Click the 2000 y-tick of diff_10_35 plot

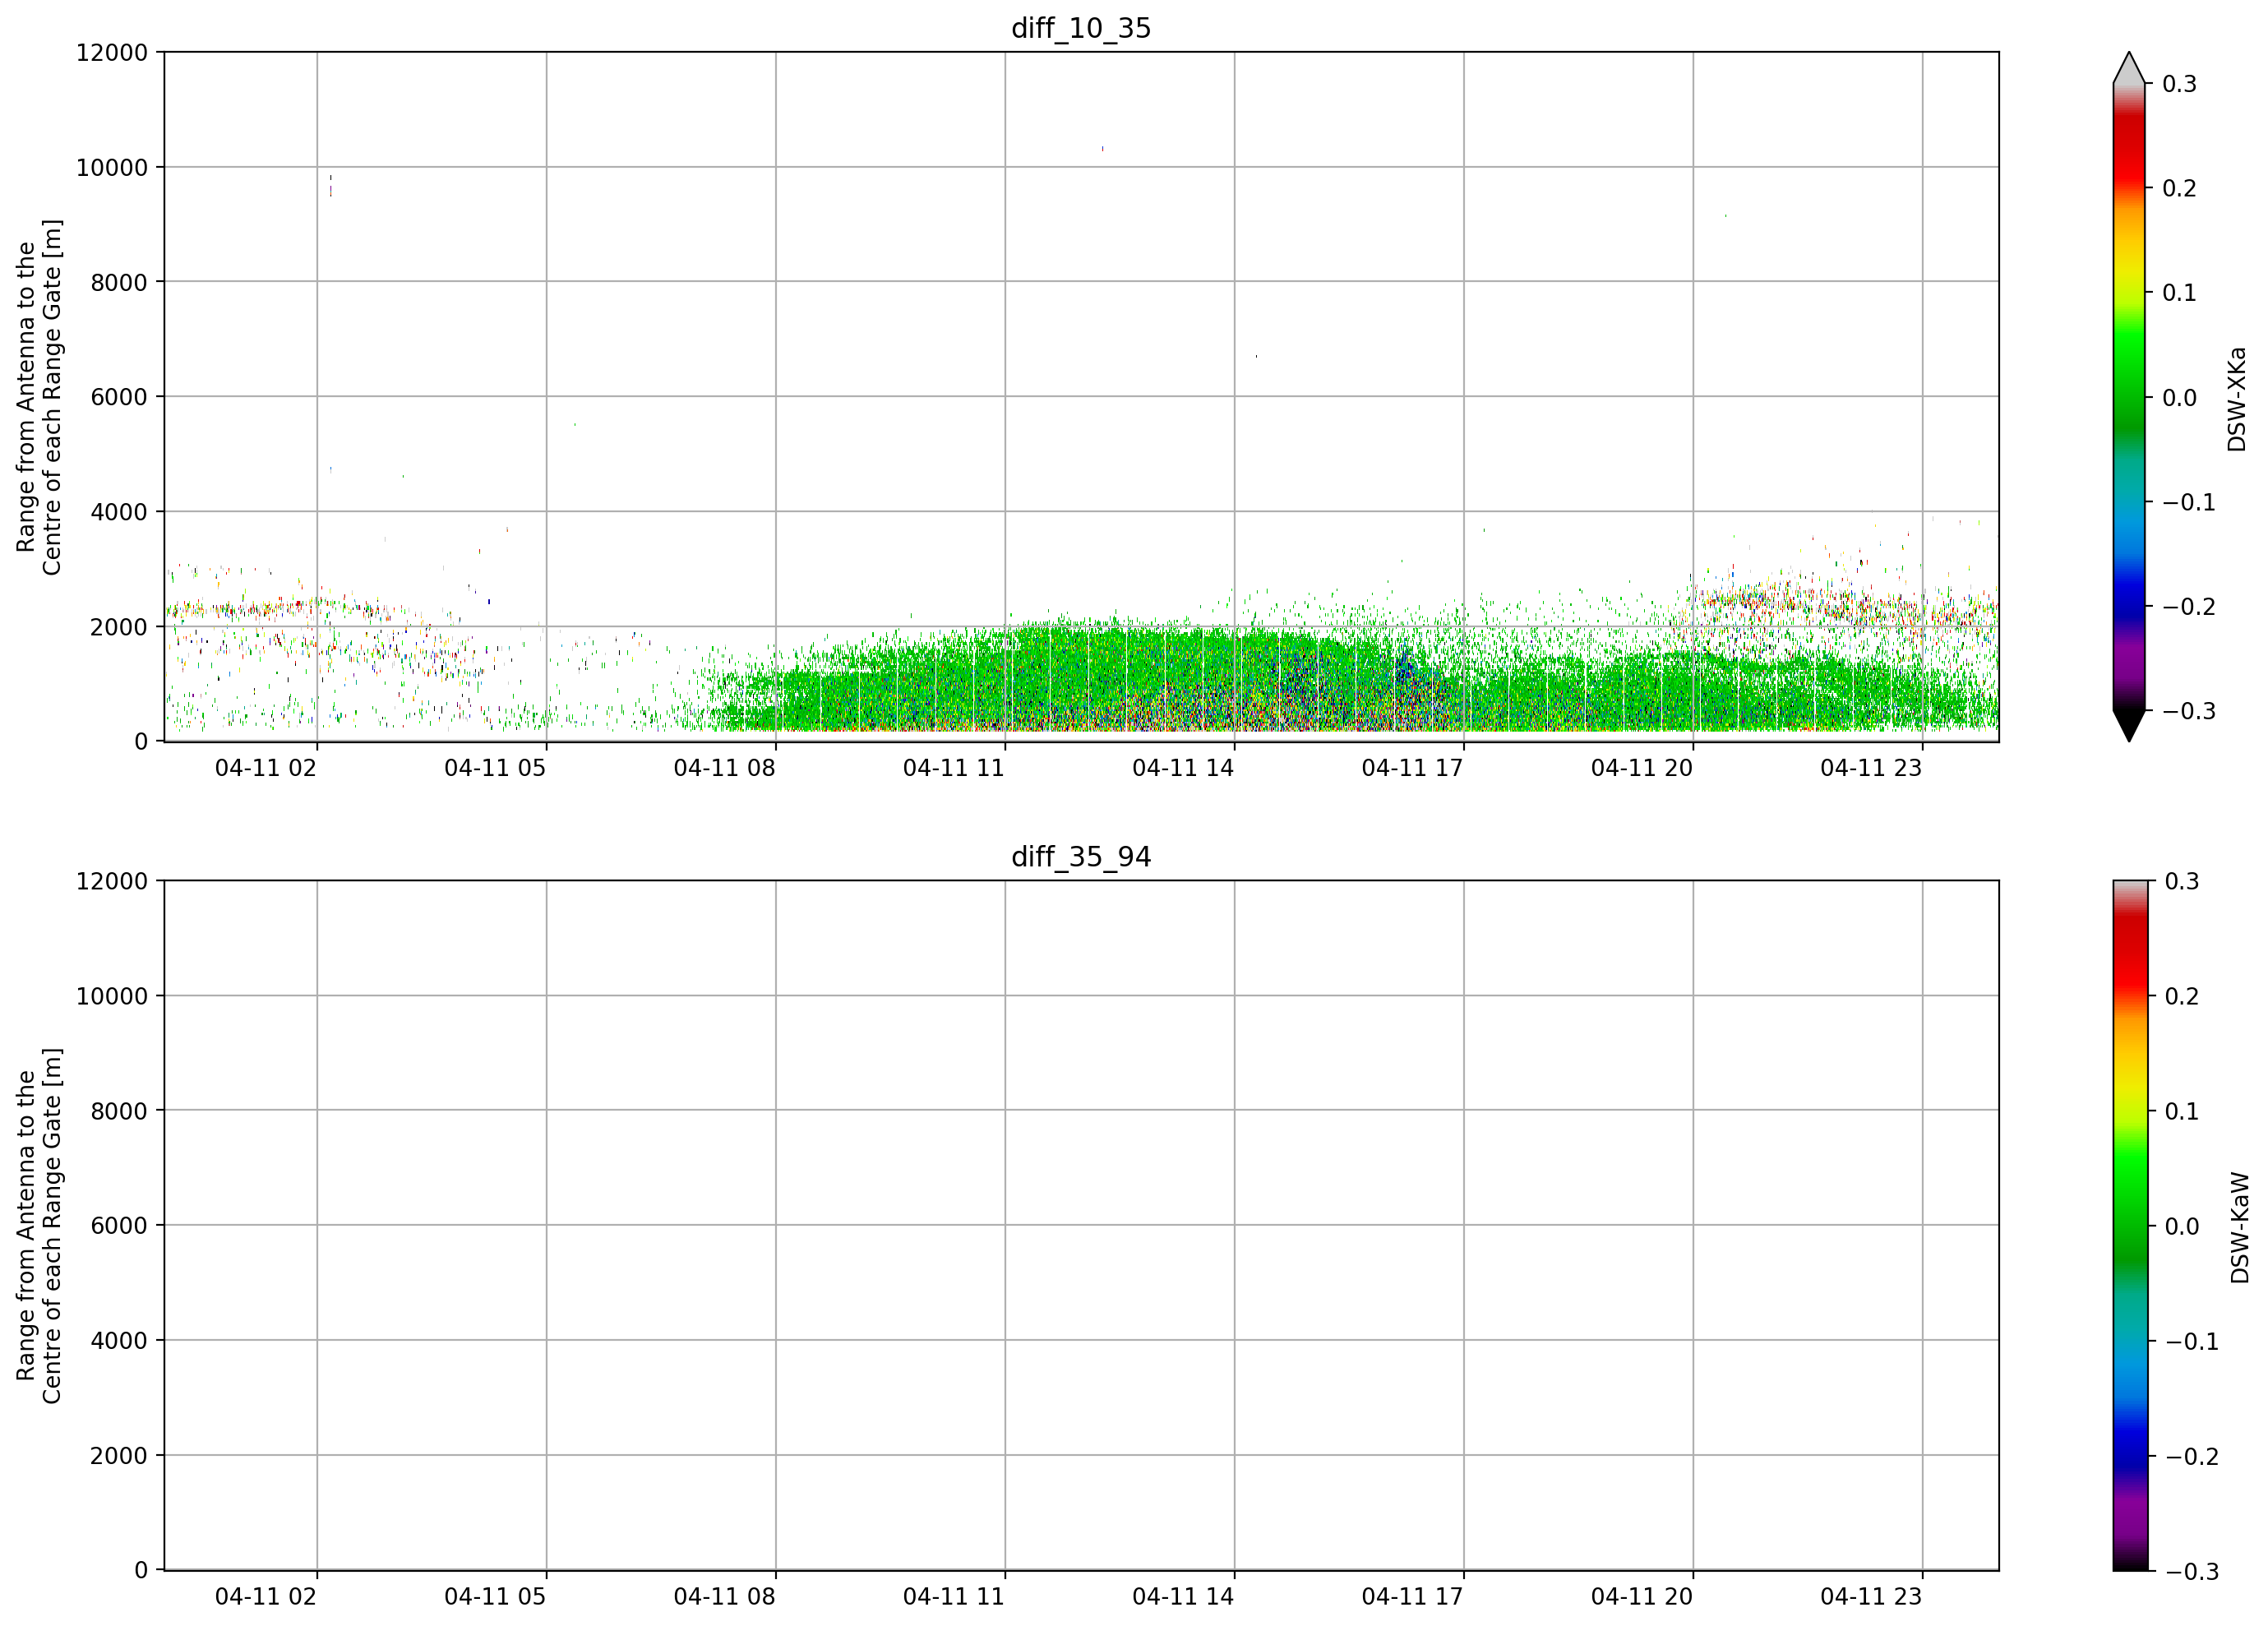click(119, 627)
